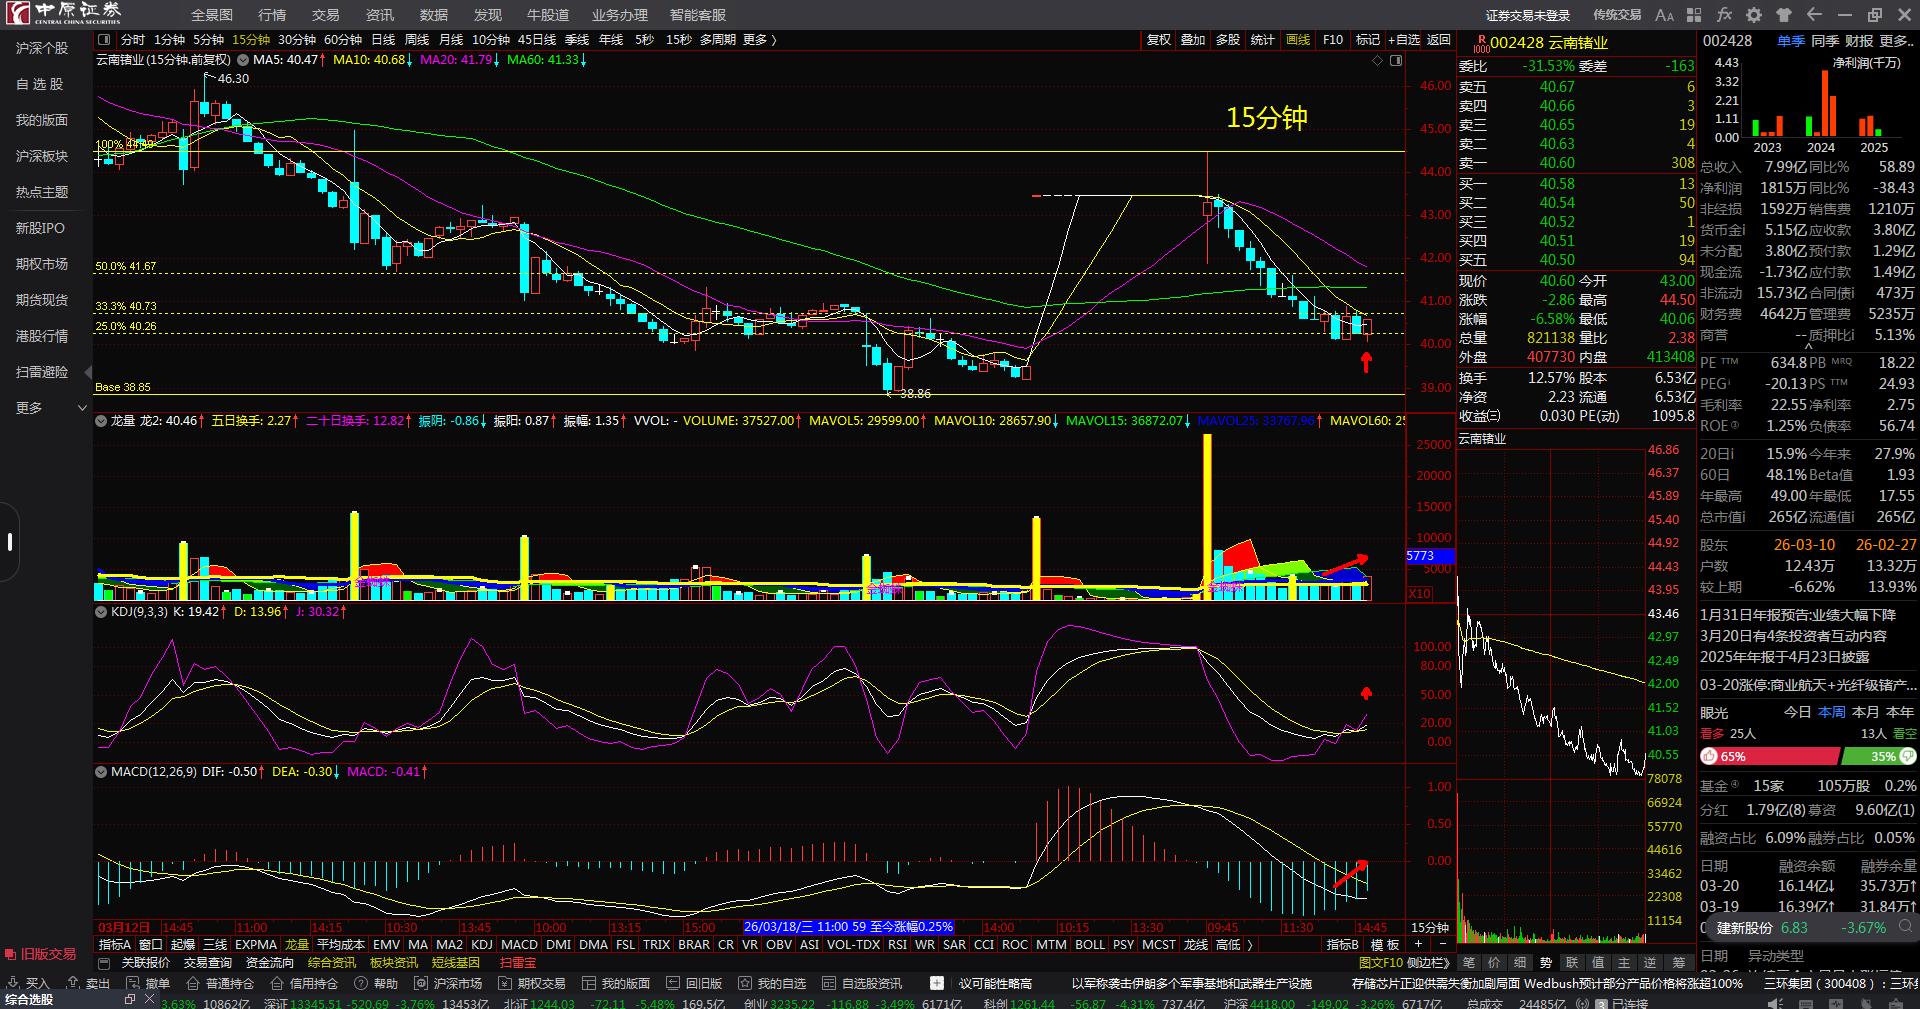Select the BOLL indicator tab

pyautogui.click(x=1090, y=945)
